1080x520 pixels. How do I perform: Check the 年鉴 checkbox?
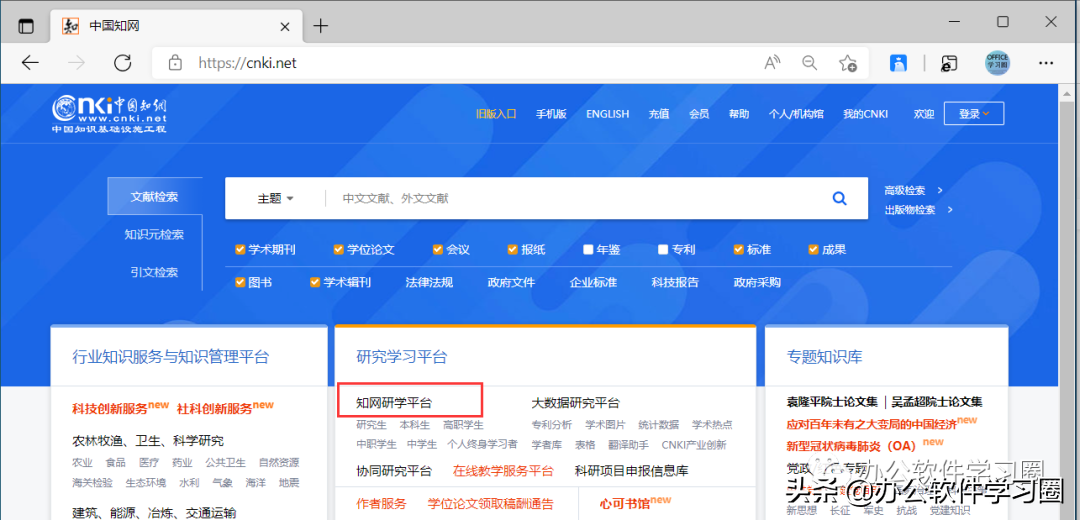click(x=588, y=250)
